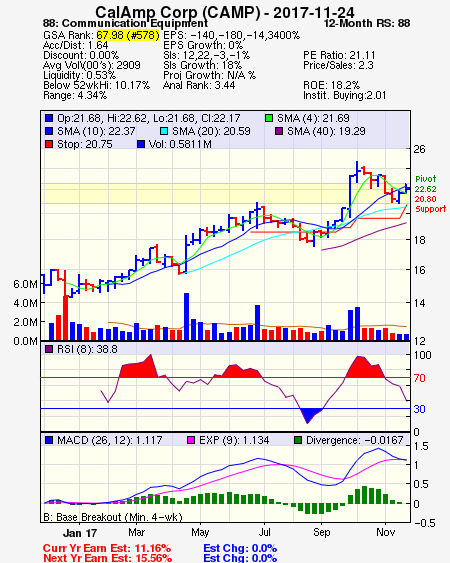The image size is (450, 563).
Task: Click the price axis label 26
Action: tap(419, 149)
